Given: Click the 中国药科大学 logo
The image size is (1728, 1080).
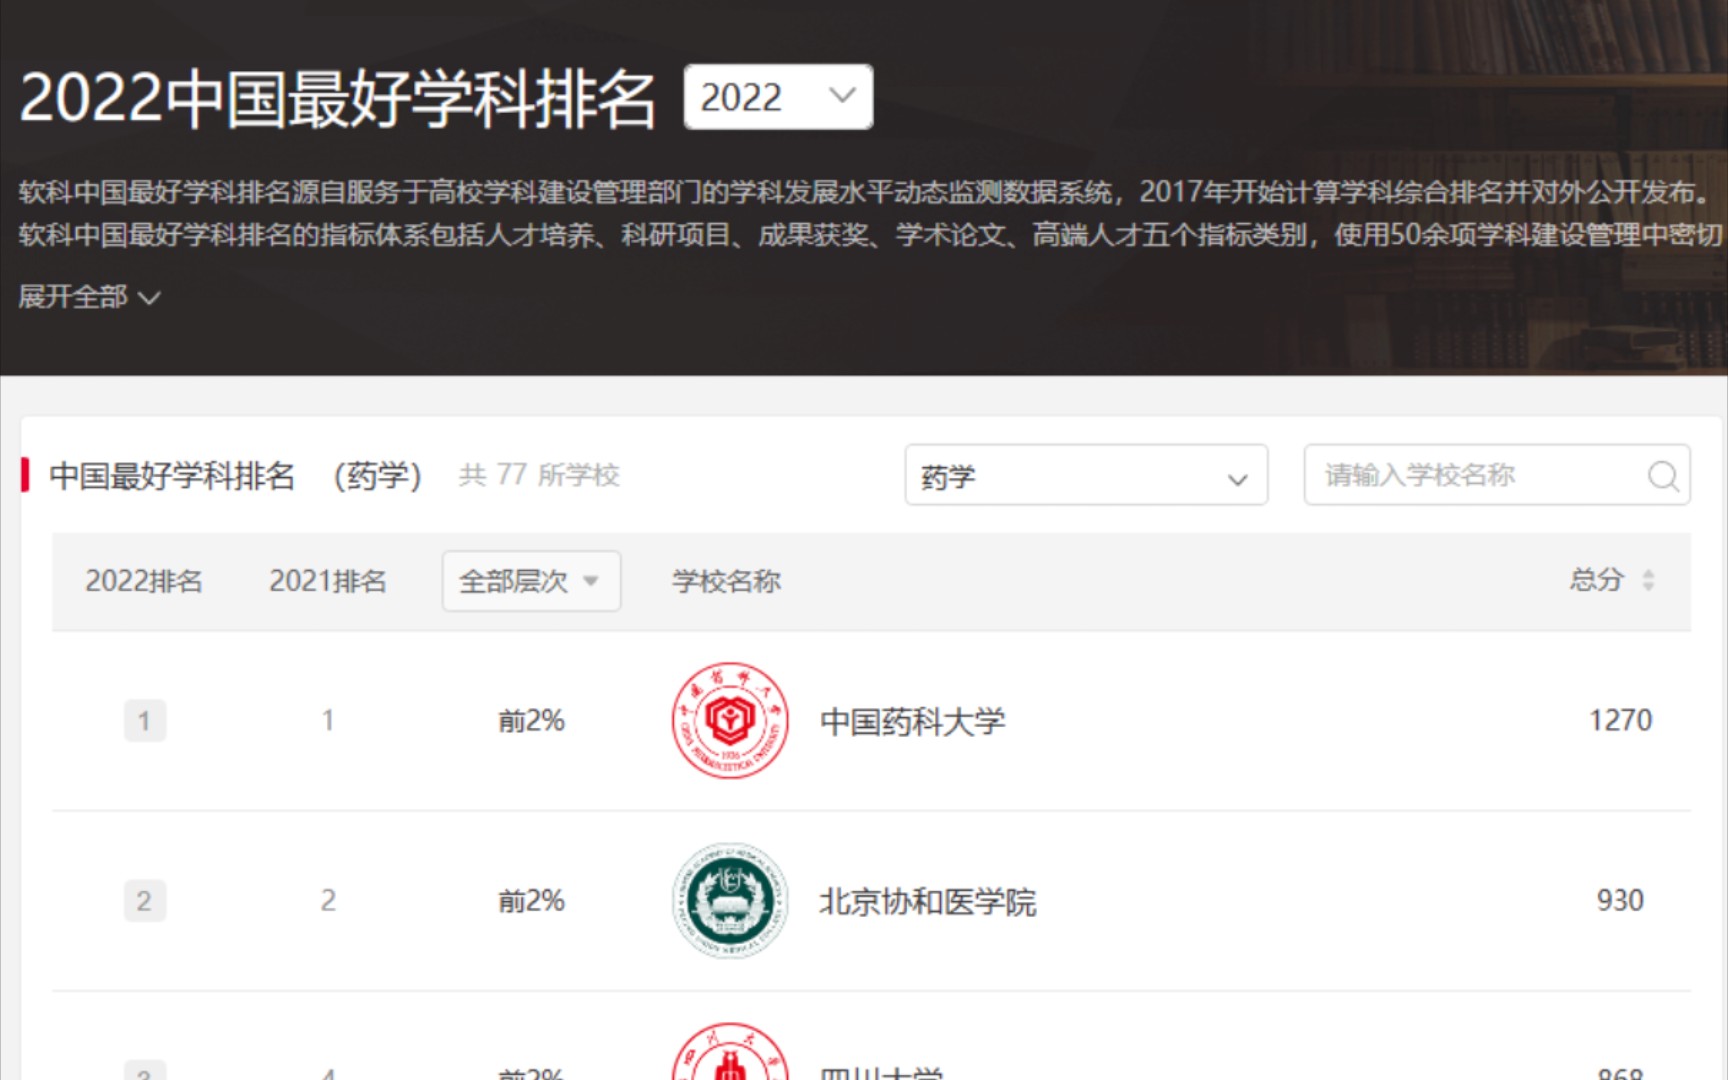Looking at the screenshot, I should click(730, 720).
